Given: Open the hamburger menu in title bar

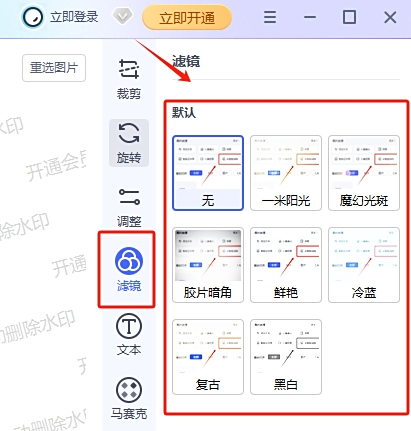Looking at the screenshot, I should pyautogui.click(x=270, y=17).
